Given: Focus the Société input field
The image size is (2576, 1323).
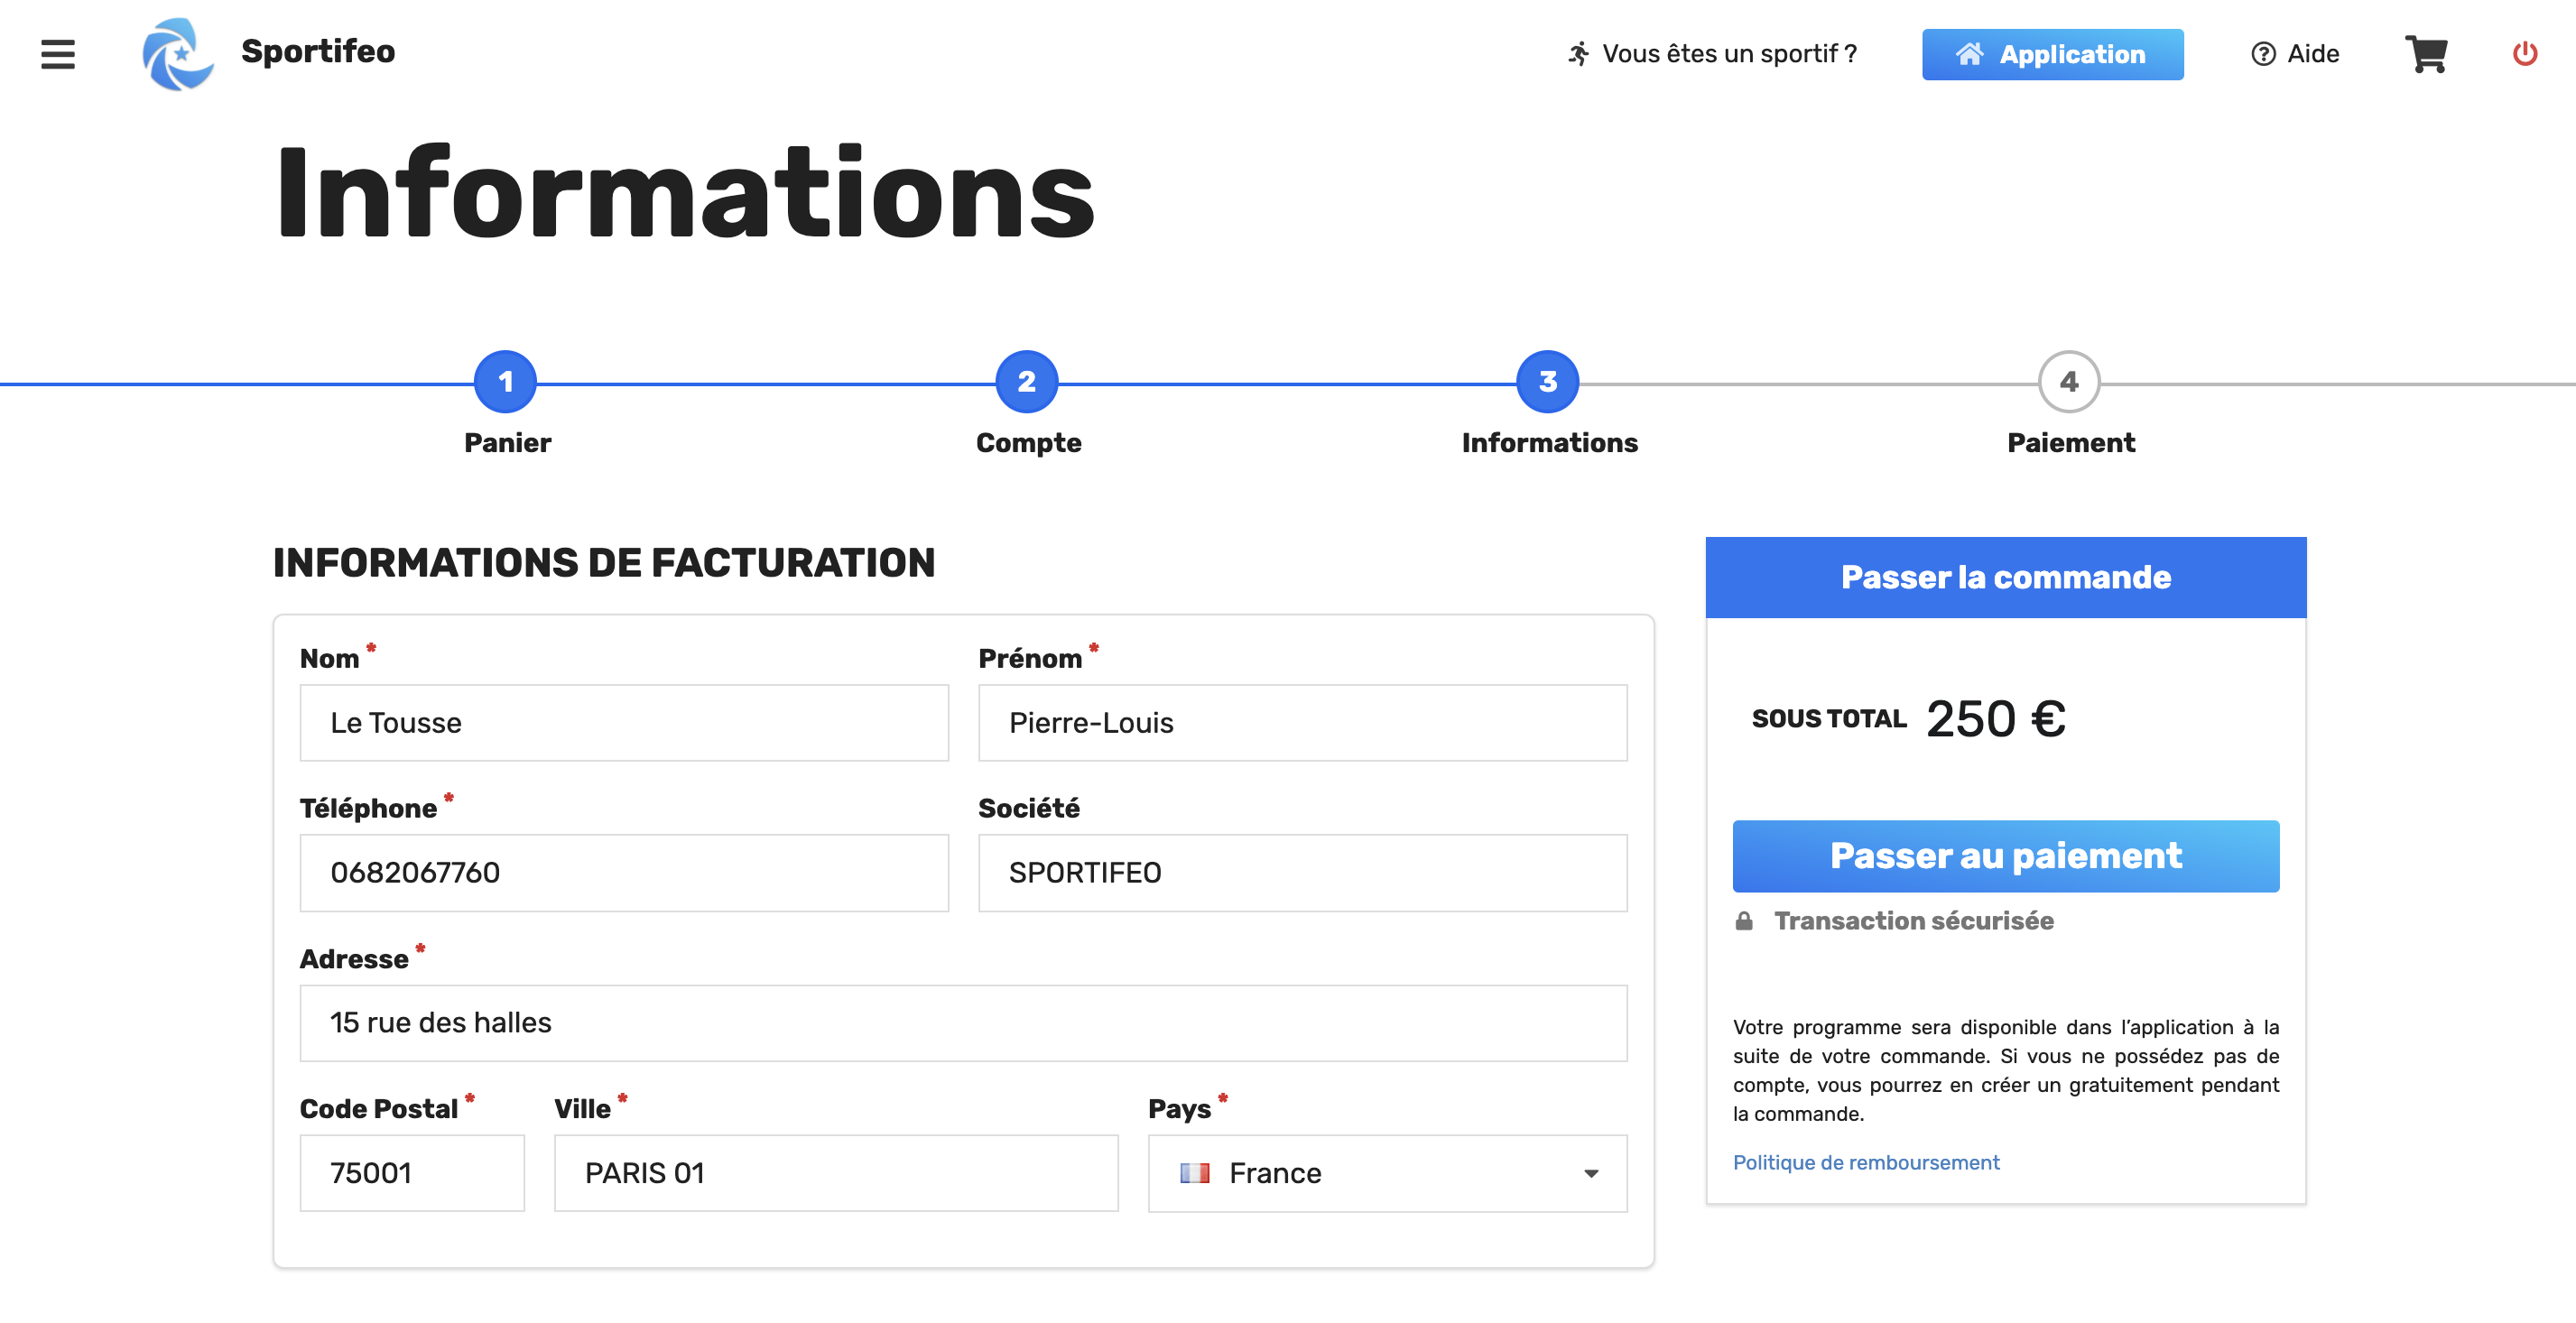Looking at the screenshot, I should tap(1302, 873).
